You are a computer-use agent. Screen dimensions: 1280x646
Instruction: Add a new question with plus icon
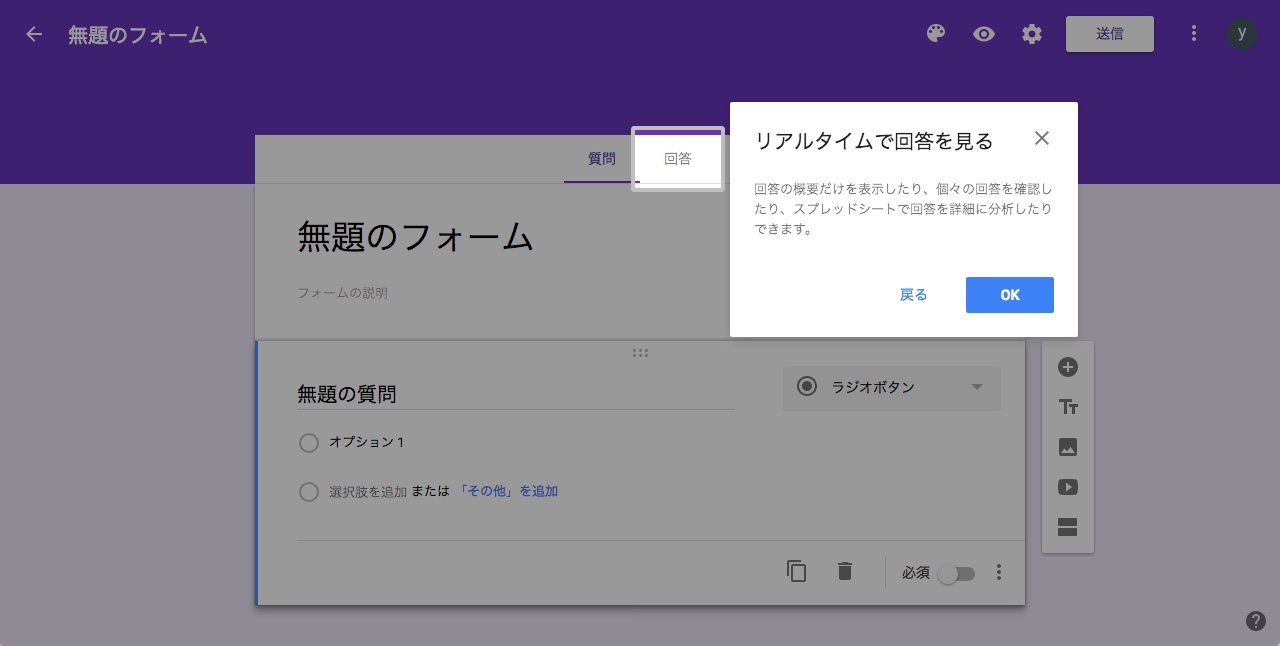click(1068, 367)
